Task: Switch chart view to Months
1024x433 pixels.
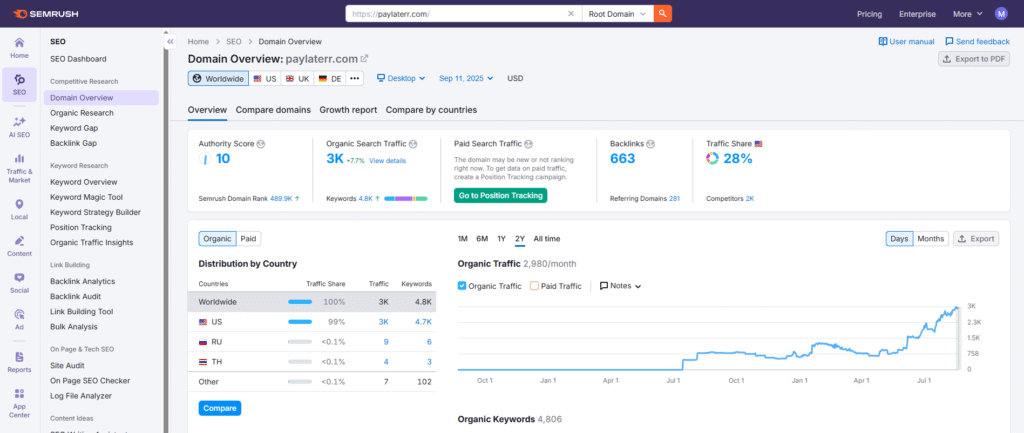Action: [x=930, y=239]
